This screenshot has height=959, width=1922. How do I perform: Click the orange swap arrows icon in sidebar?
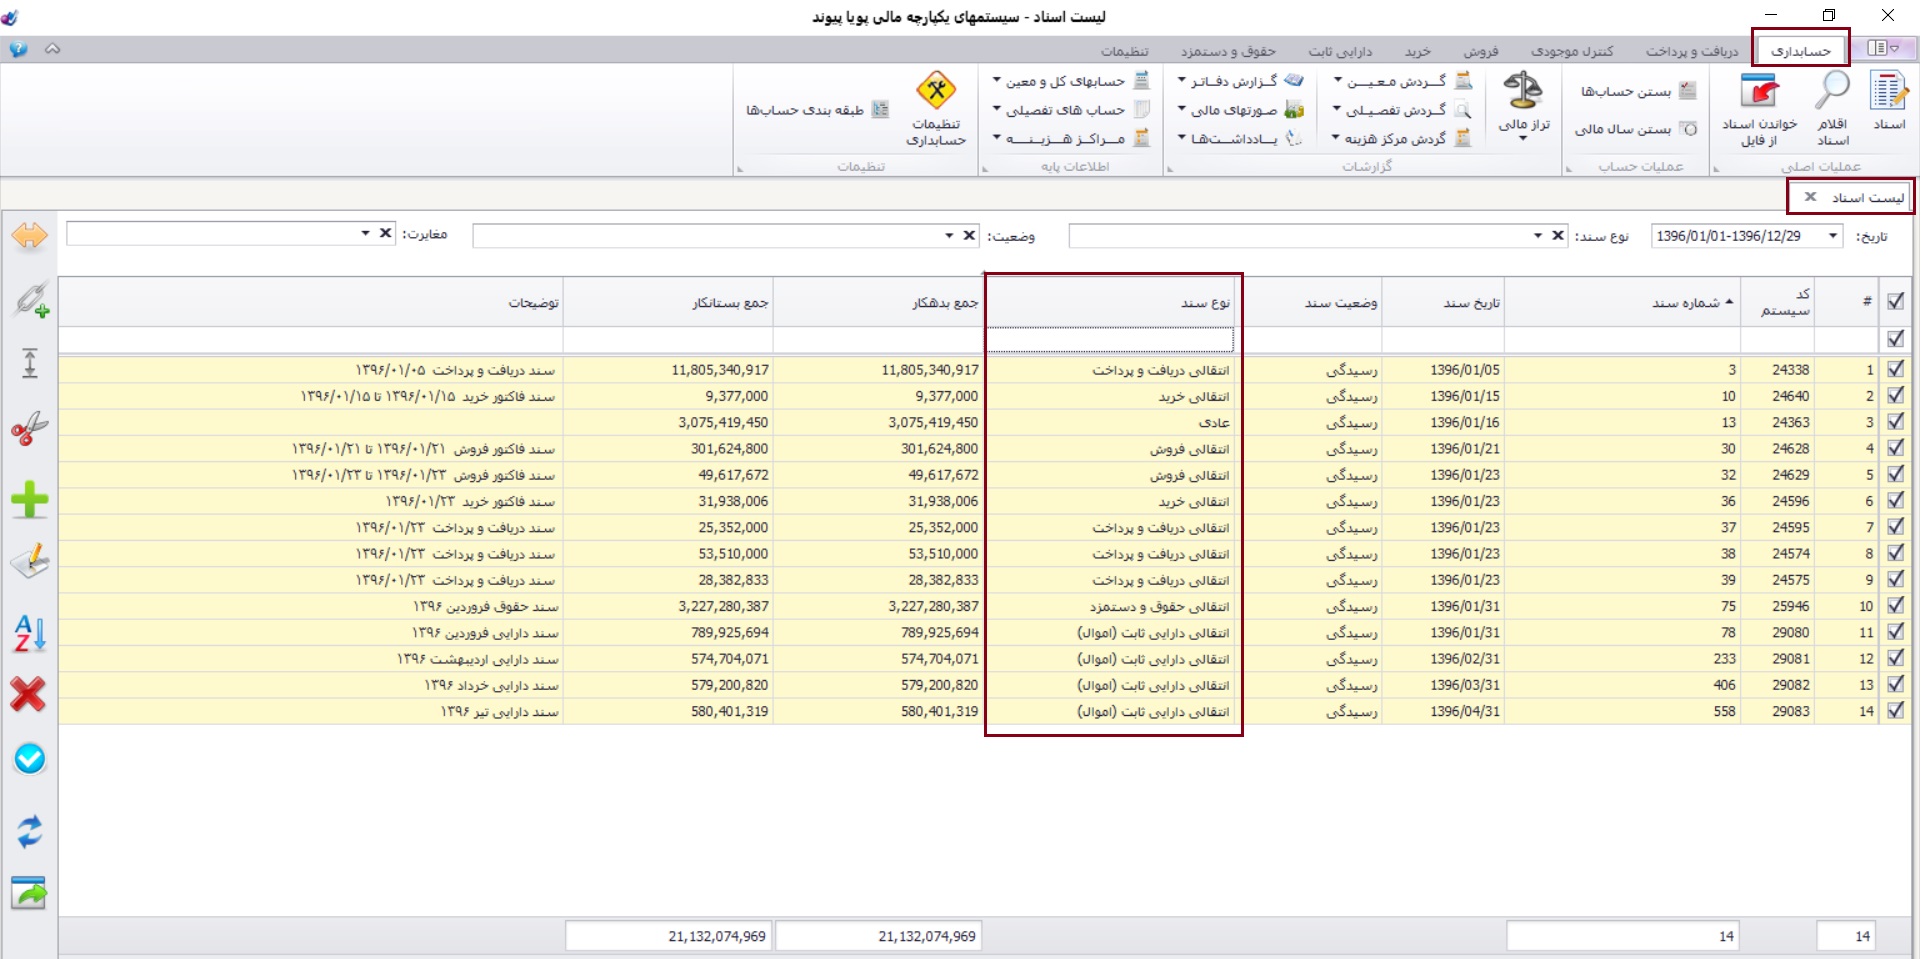[x=30, y=236]
